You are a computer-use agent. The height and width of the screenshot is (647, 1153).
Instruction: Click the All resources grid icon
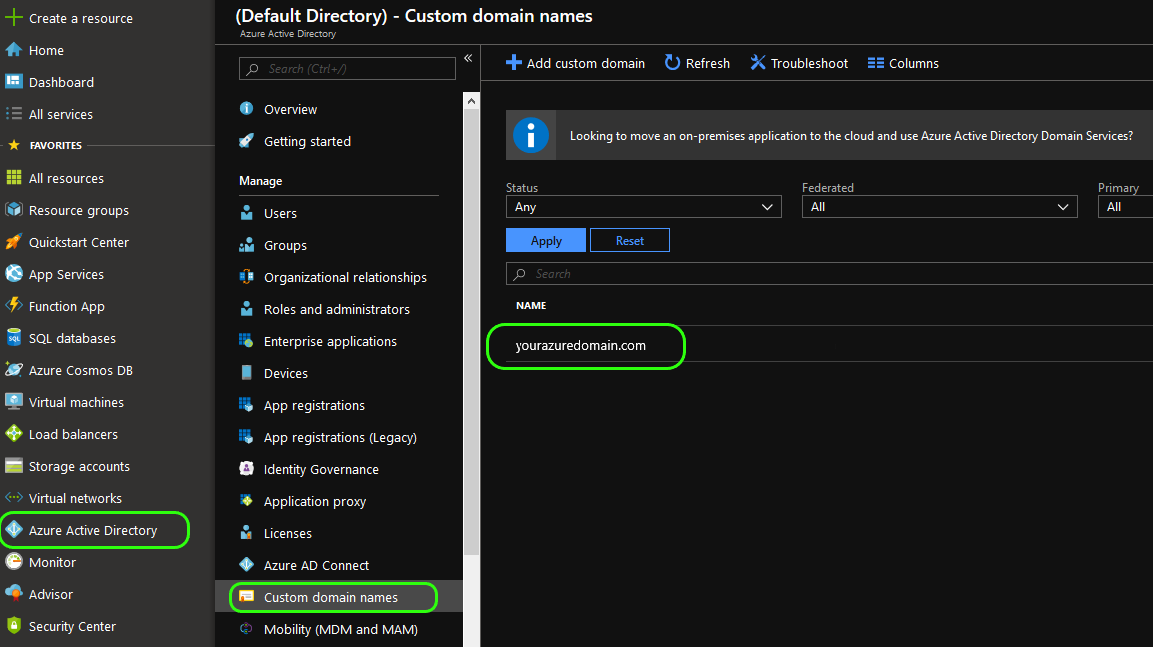13,178
